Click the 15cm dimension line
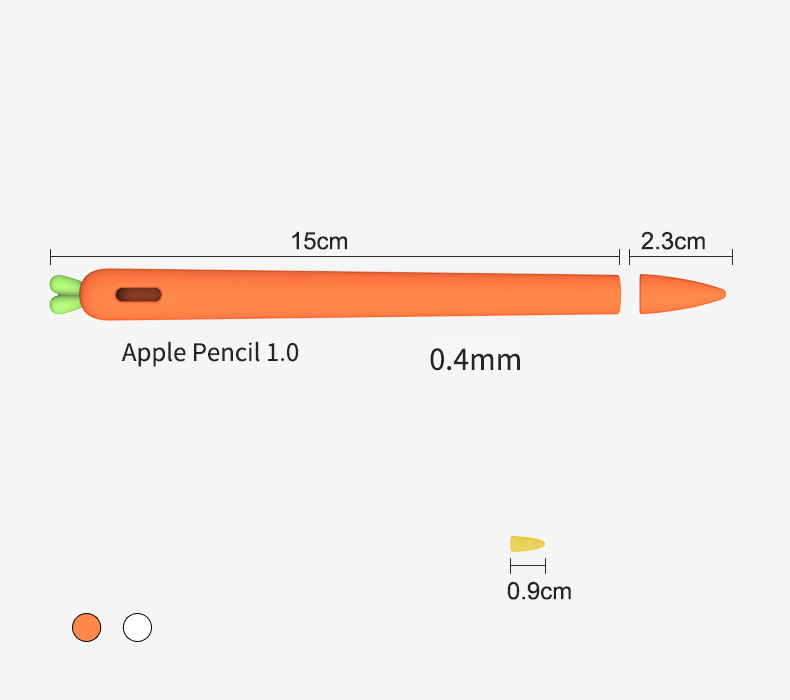 [x=335, y=257]
